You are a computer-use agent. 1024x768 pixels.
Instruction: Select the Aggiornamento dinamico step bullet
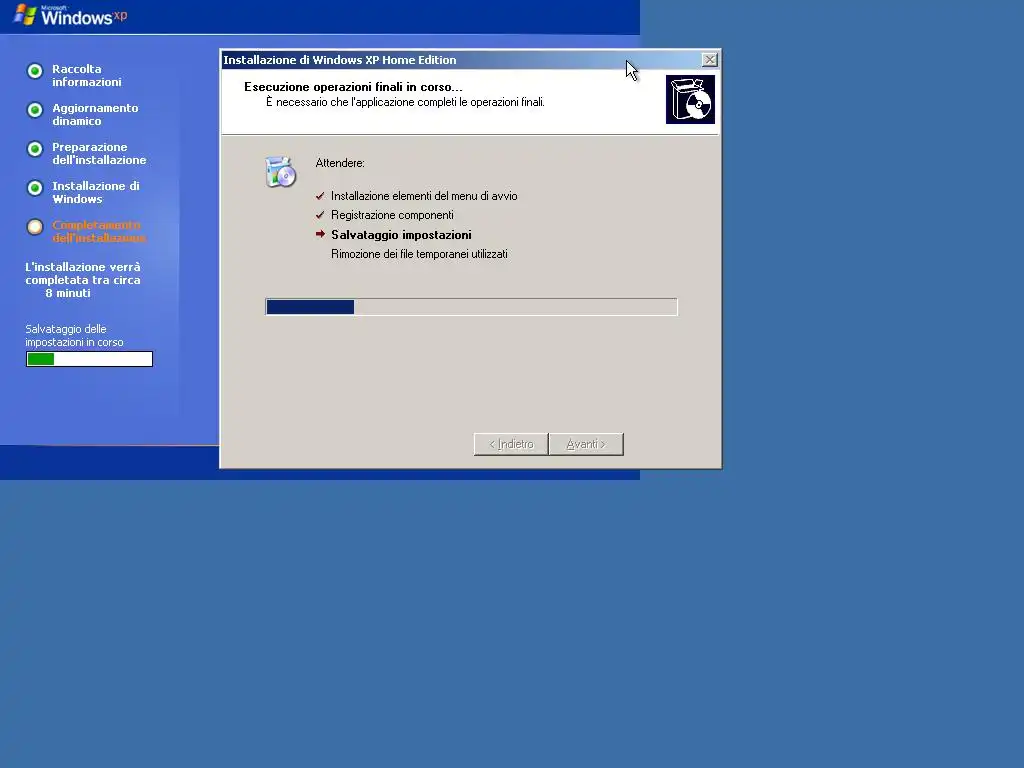click(35, 110)
